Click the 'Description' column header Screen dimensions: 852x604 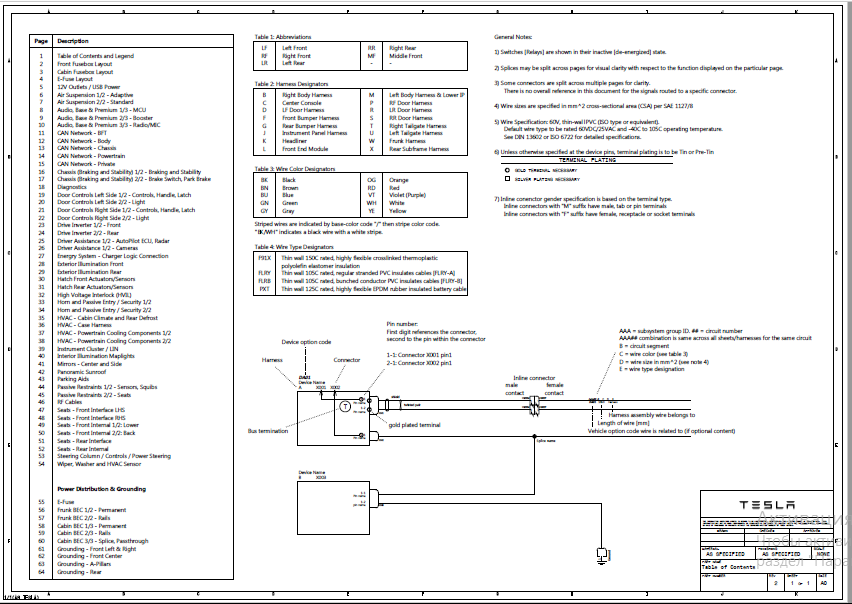(73, 41)
